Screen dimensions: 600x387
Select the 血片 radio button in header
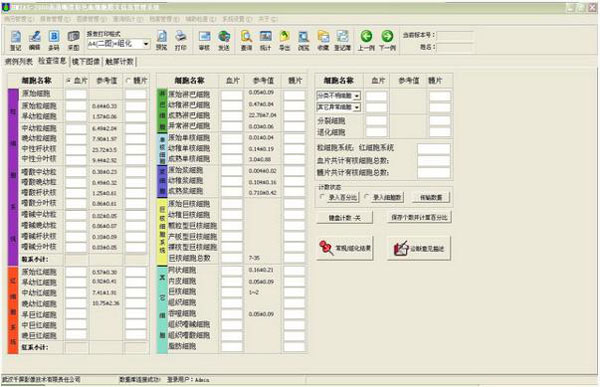68,81
